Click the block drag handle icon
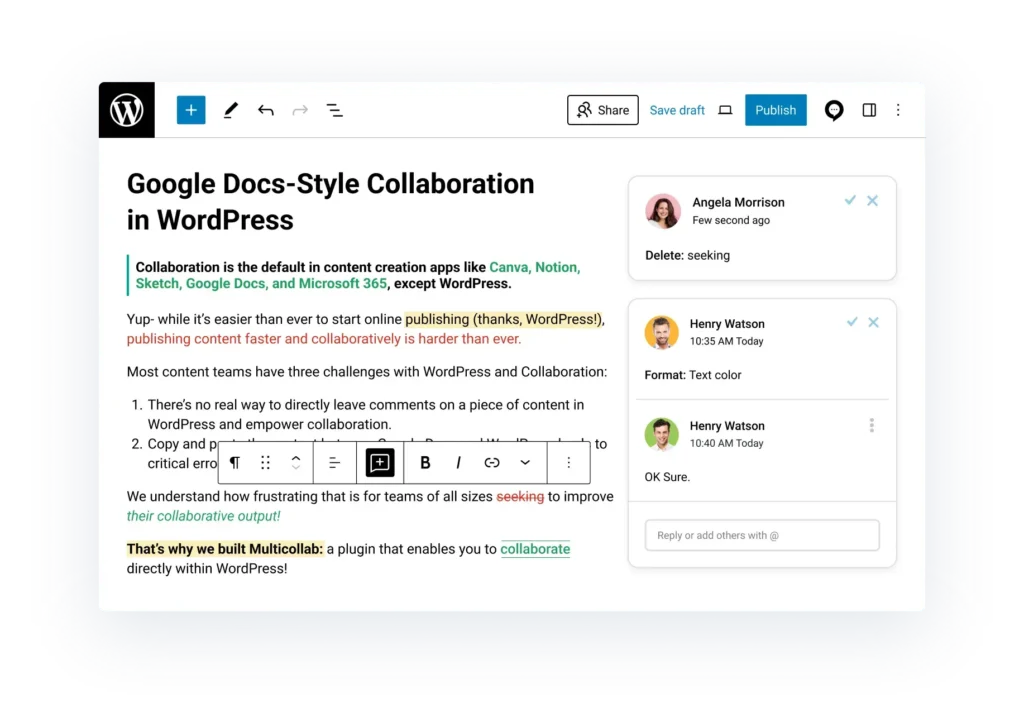1024x727 pixels. (x=265, y=462)
